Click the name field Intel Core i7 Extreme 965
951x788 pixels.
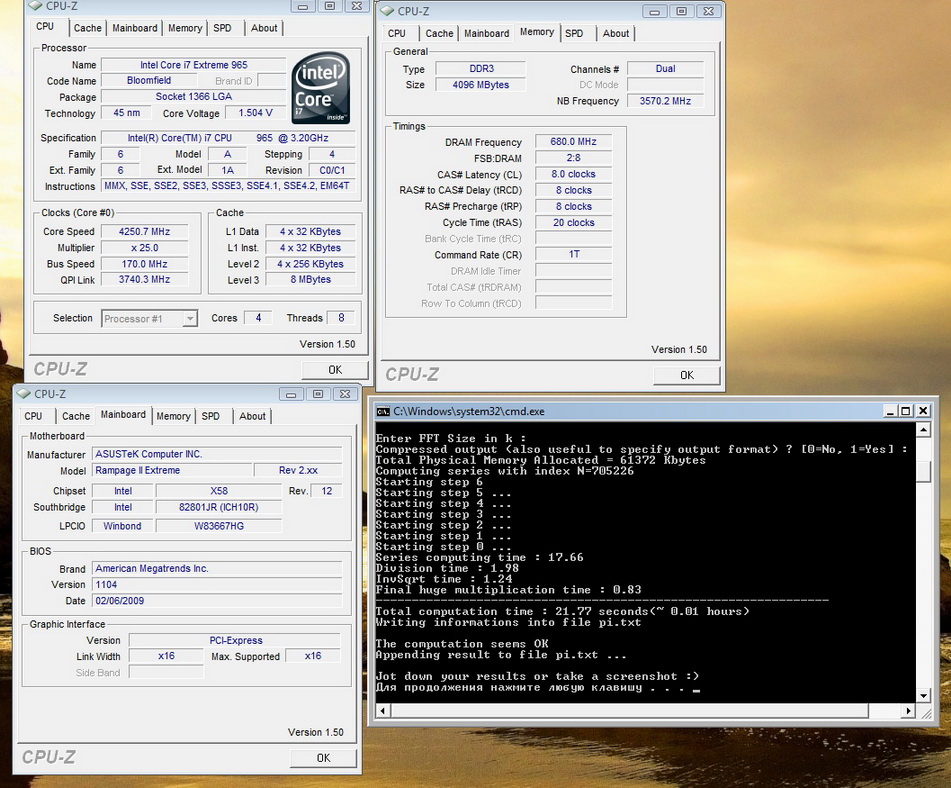pyautogui.click(x=193, y=65)
